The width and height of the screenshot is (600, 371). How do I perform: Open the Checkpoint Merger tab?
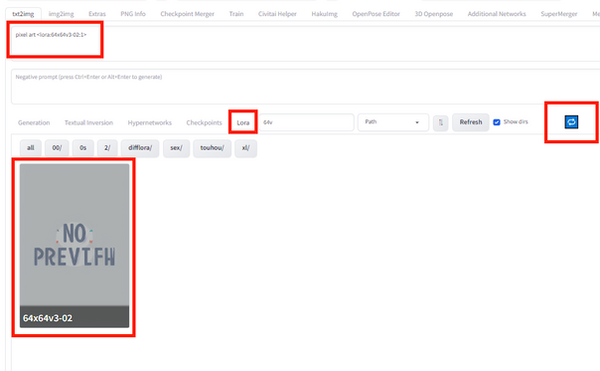click(187, 14)
